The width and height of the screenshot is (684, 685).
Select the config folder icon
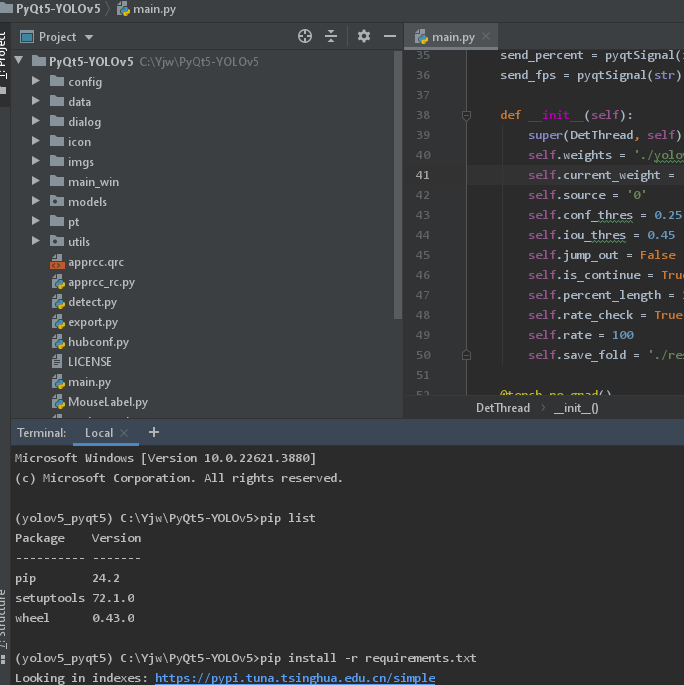[57, 81]
